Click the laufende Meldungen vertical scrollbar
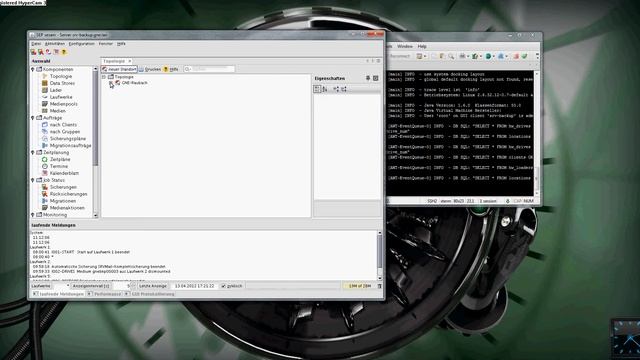This screenshot has height=360, width=640. click(380, 256)
